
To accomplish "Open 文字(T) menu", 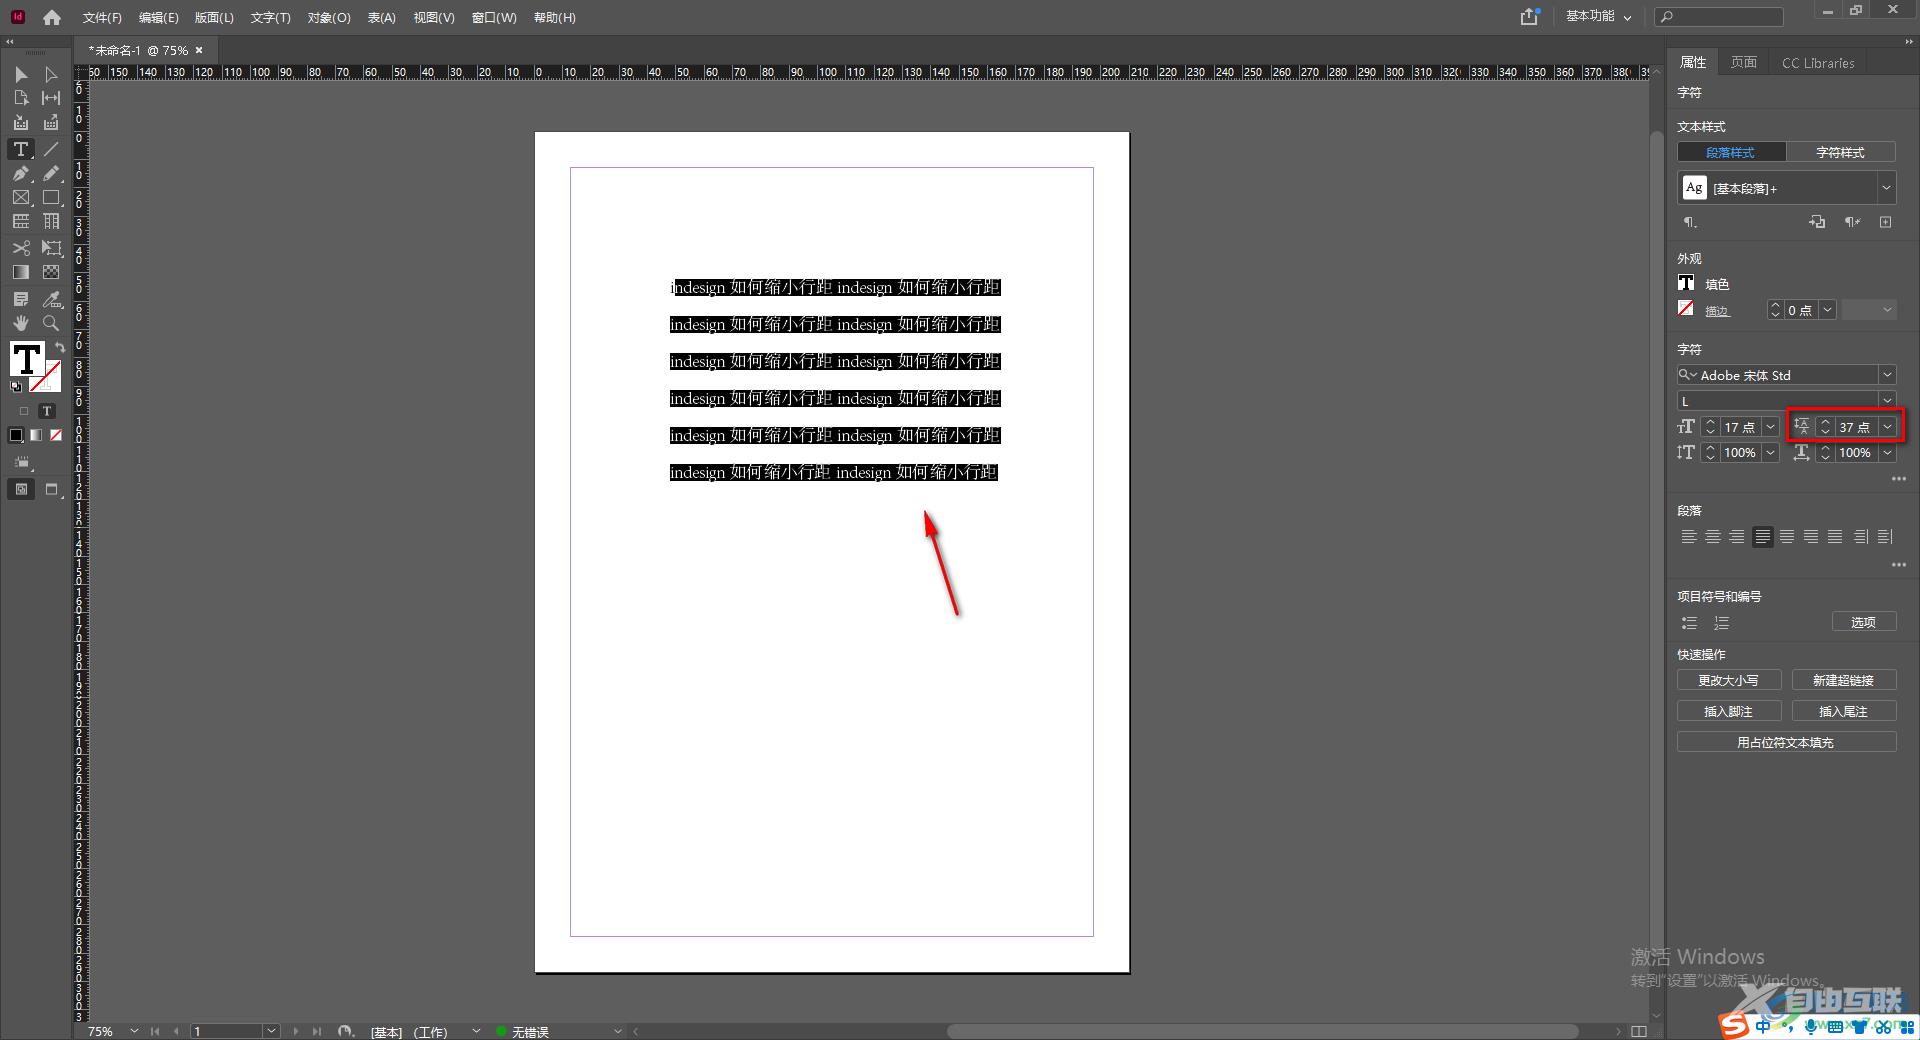I will point(270,17).
